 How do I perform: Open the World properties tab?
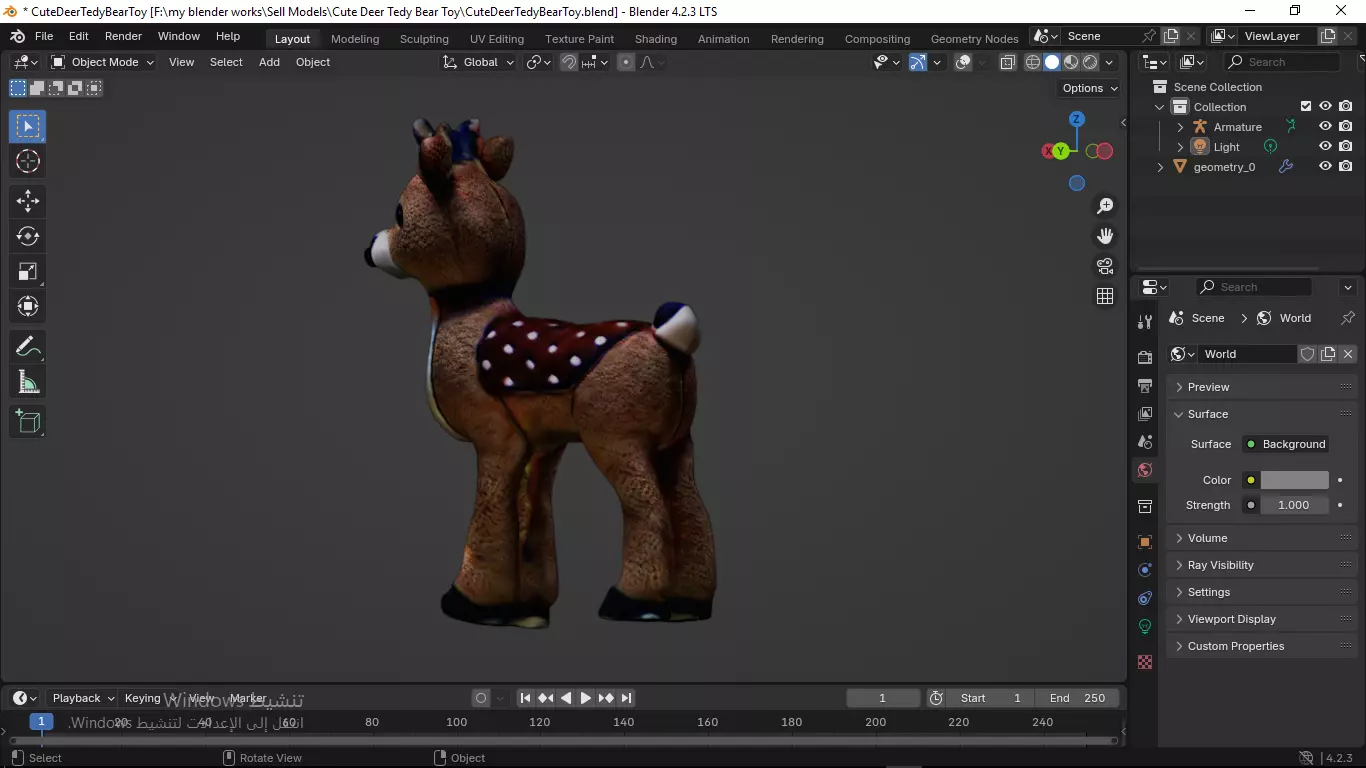(x=1145, y=470)
